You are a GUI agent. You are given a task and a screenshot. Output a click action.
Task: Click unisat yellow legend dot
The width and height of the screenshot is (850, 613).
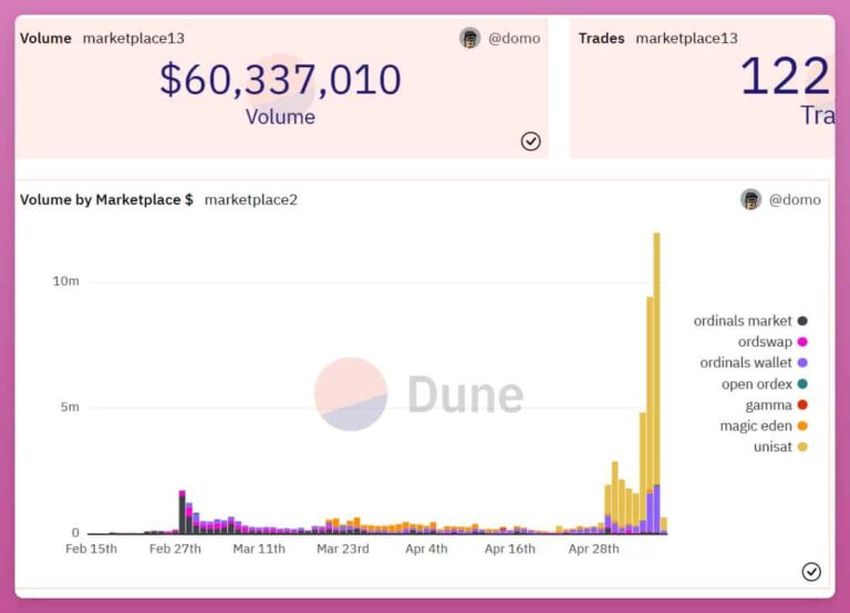[x=803, y=447]
